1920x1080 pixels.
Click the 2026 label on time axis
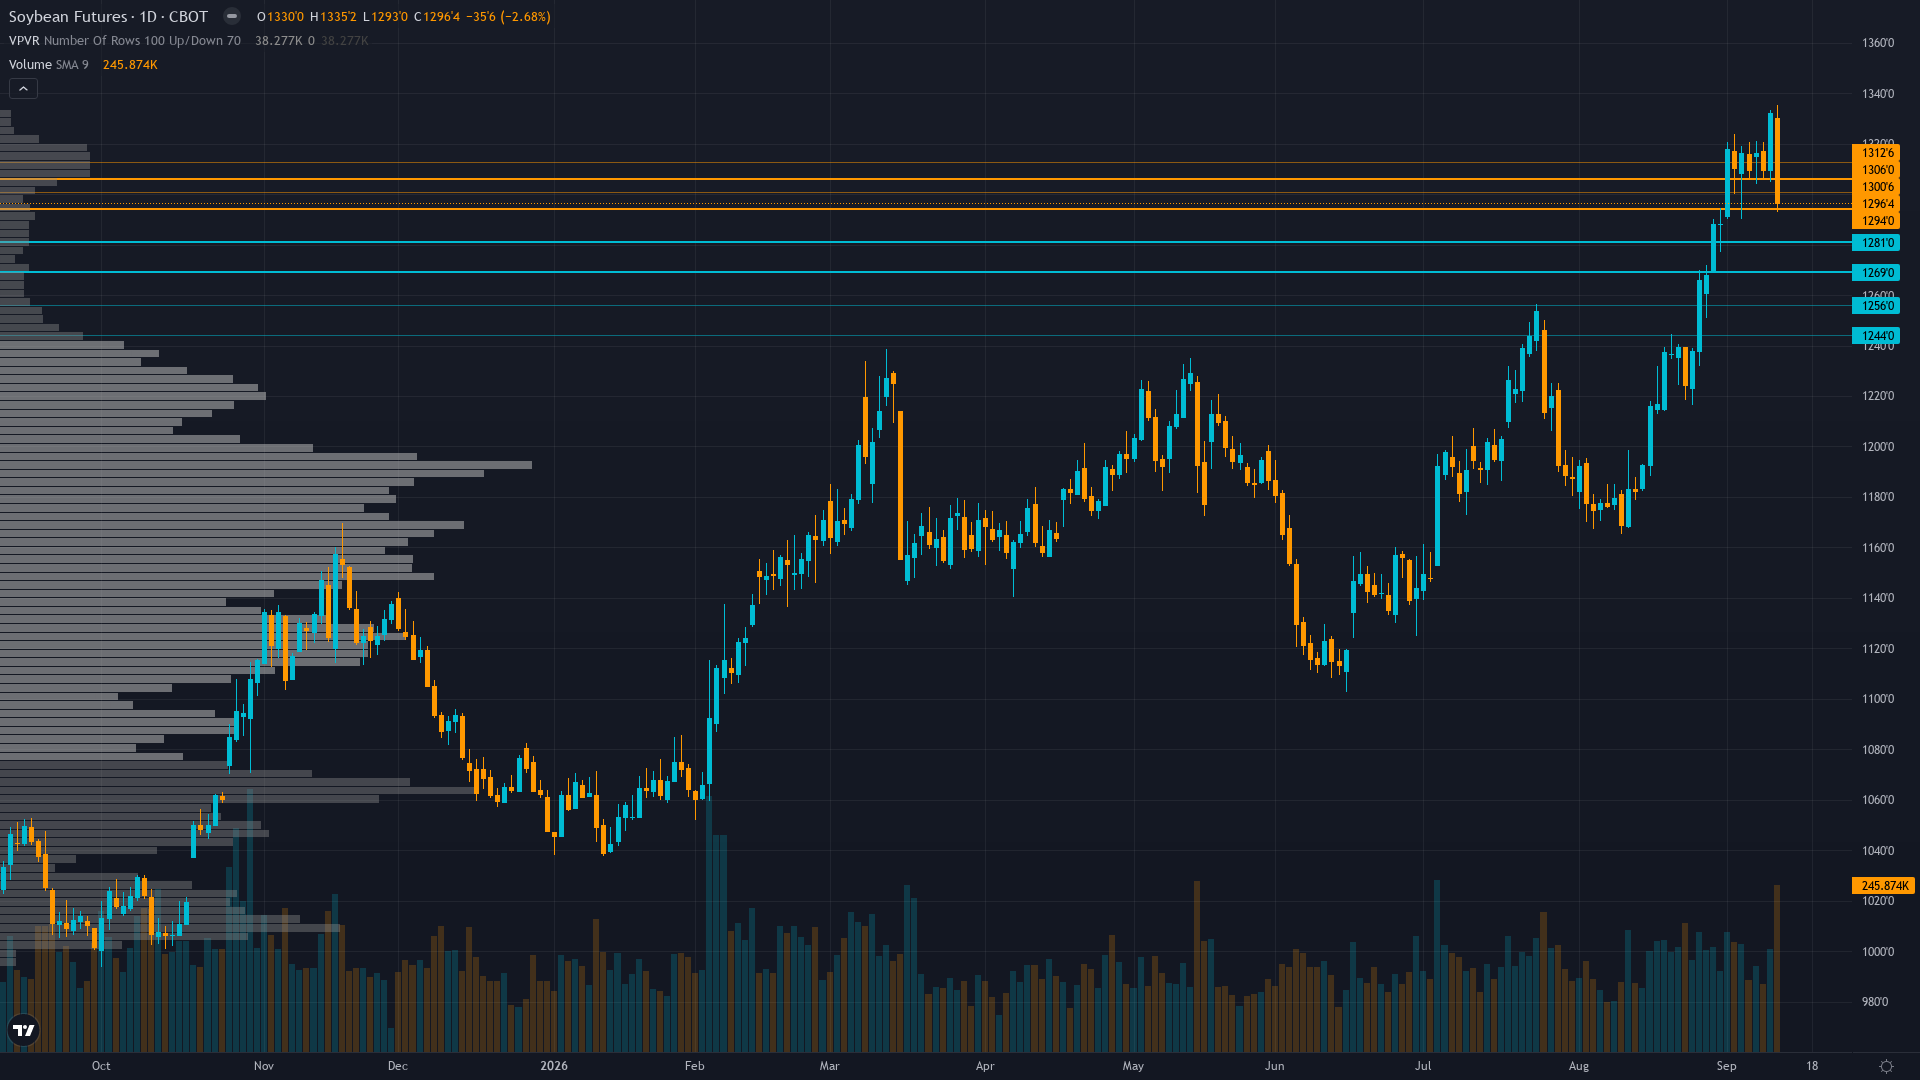tap(554, 1066)
